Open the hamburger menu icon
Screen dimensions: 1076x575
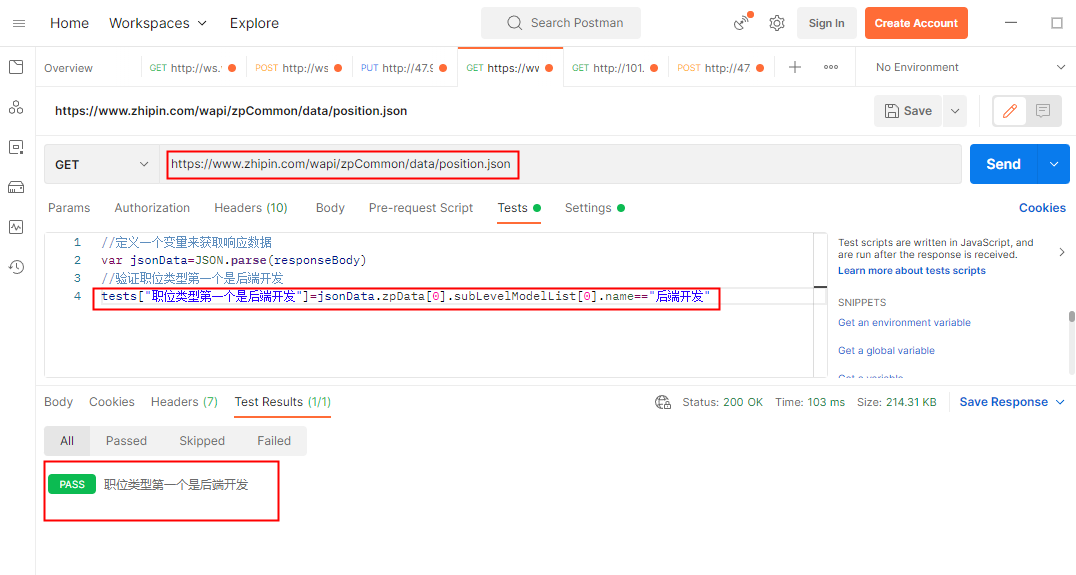(19, 23)
